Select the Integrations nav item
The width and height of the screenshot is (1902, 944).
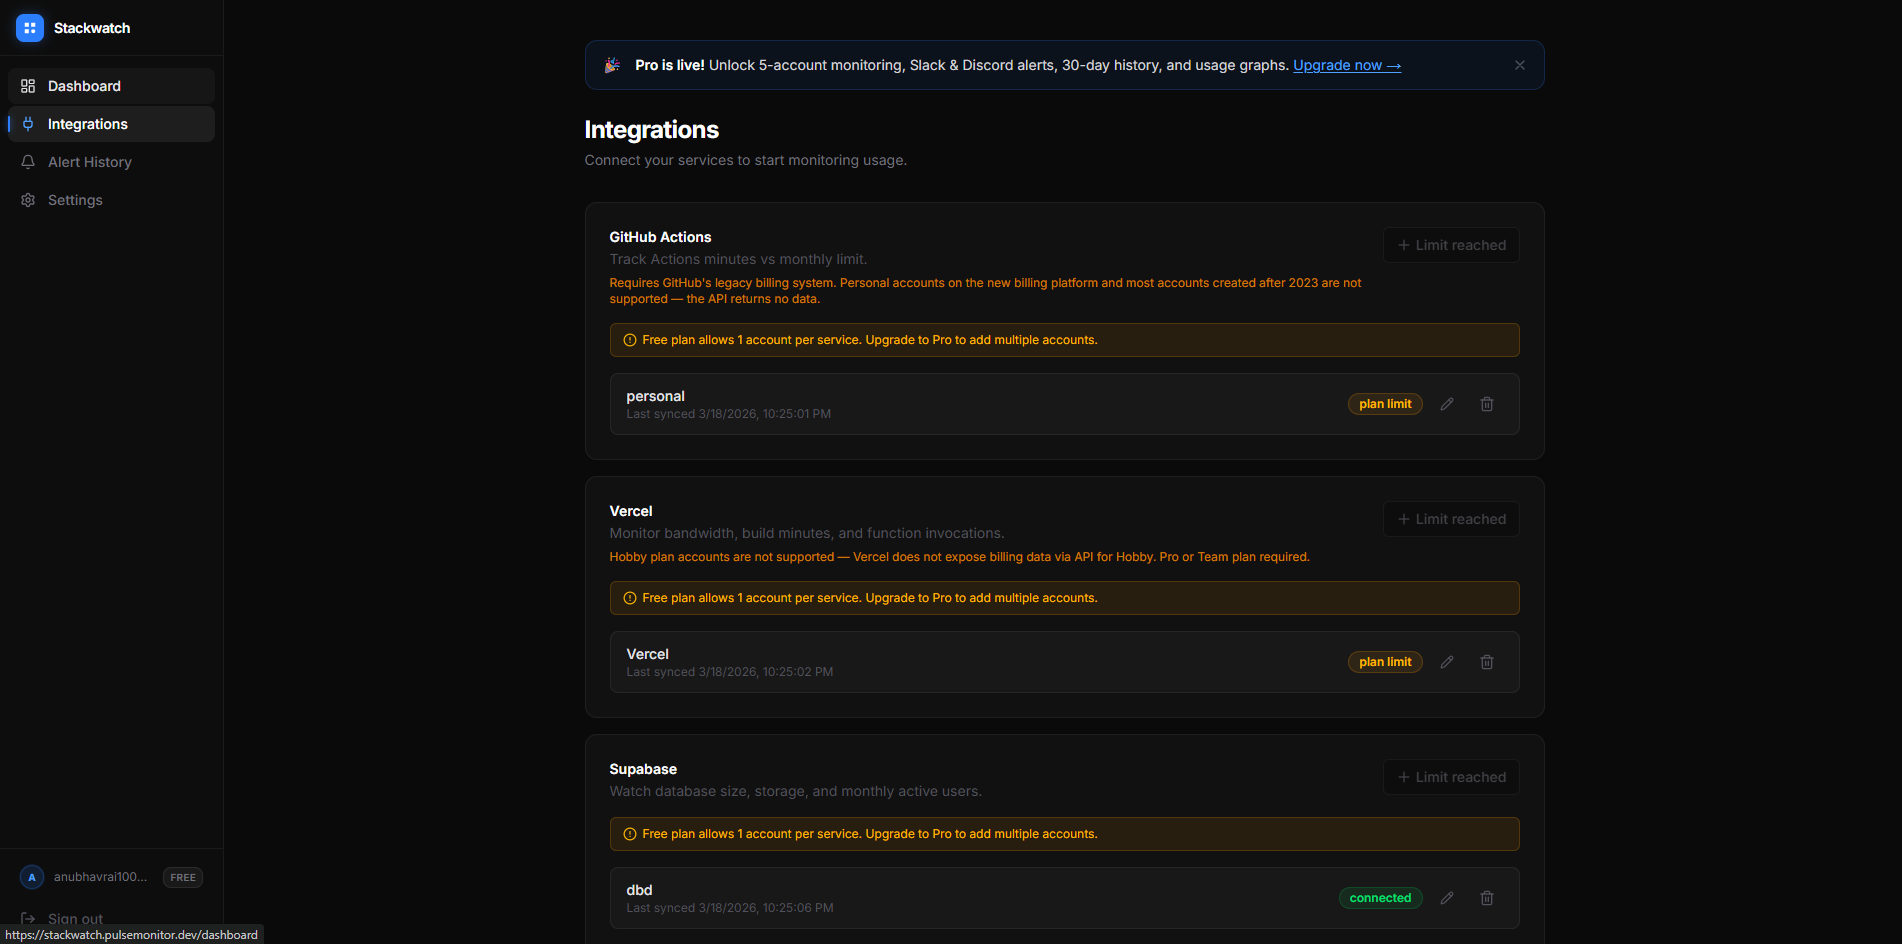(x=86, y=123)
